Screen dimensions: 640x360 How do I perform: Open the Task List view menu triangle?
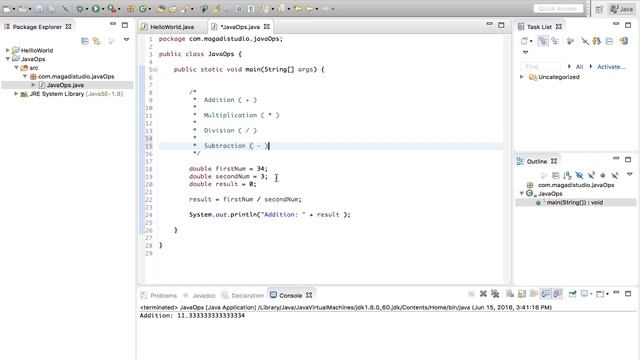(525, 52)
